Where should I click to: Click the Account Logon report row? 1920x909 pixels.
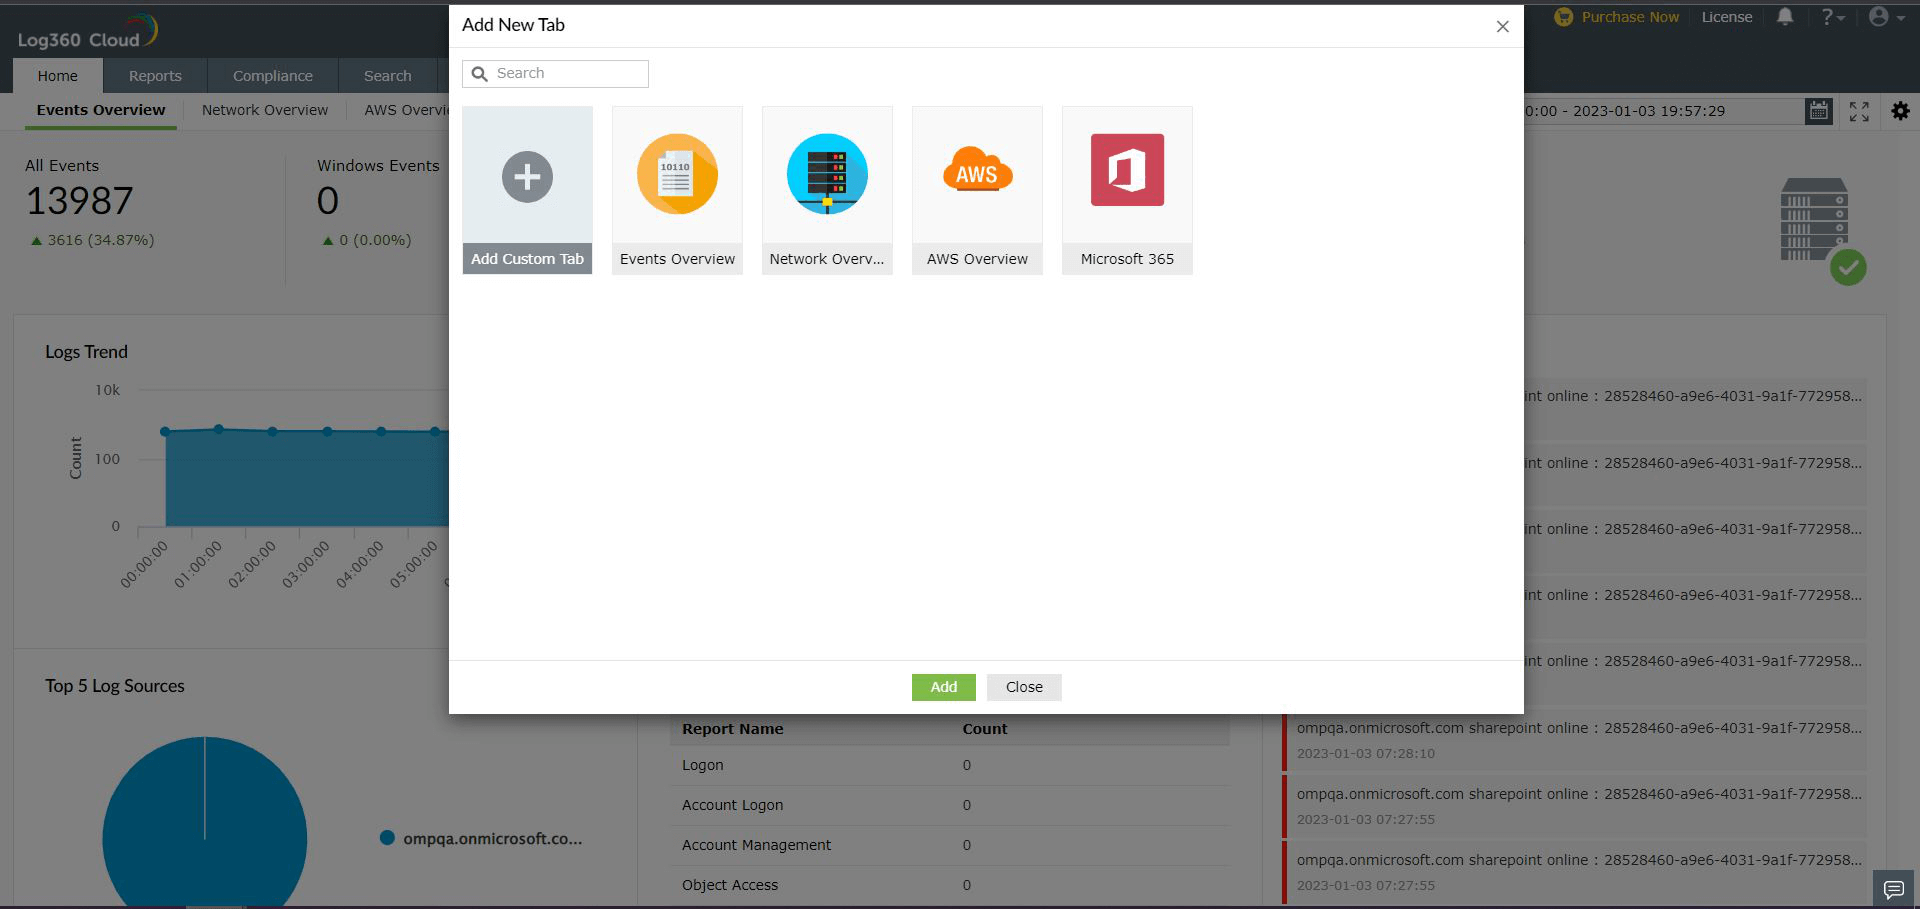click(950, 805)
